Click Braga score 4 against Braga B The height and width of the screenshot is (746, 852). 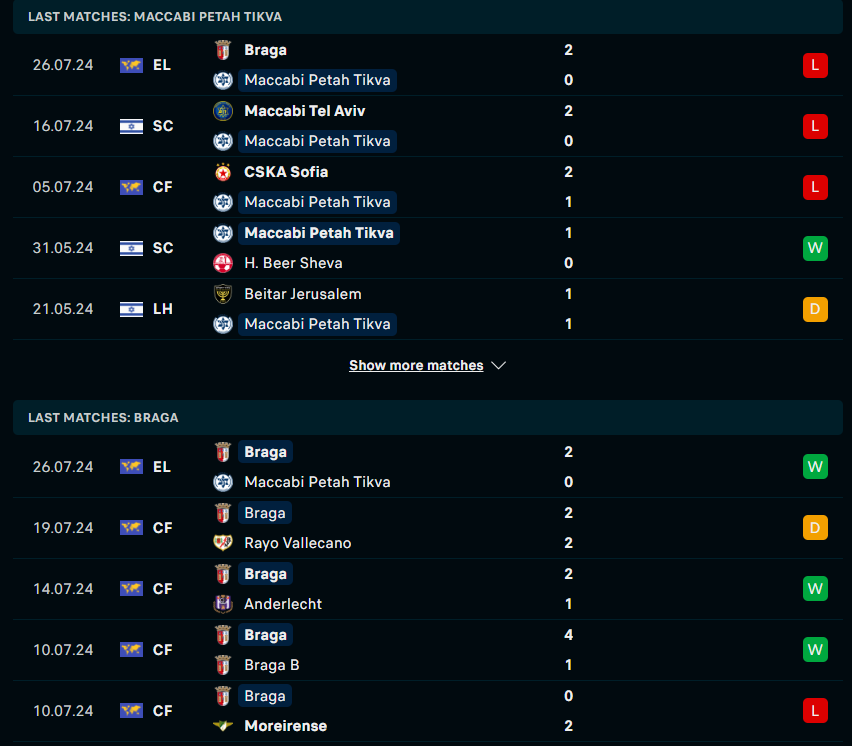coord(568,635)
